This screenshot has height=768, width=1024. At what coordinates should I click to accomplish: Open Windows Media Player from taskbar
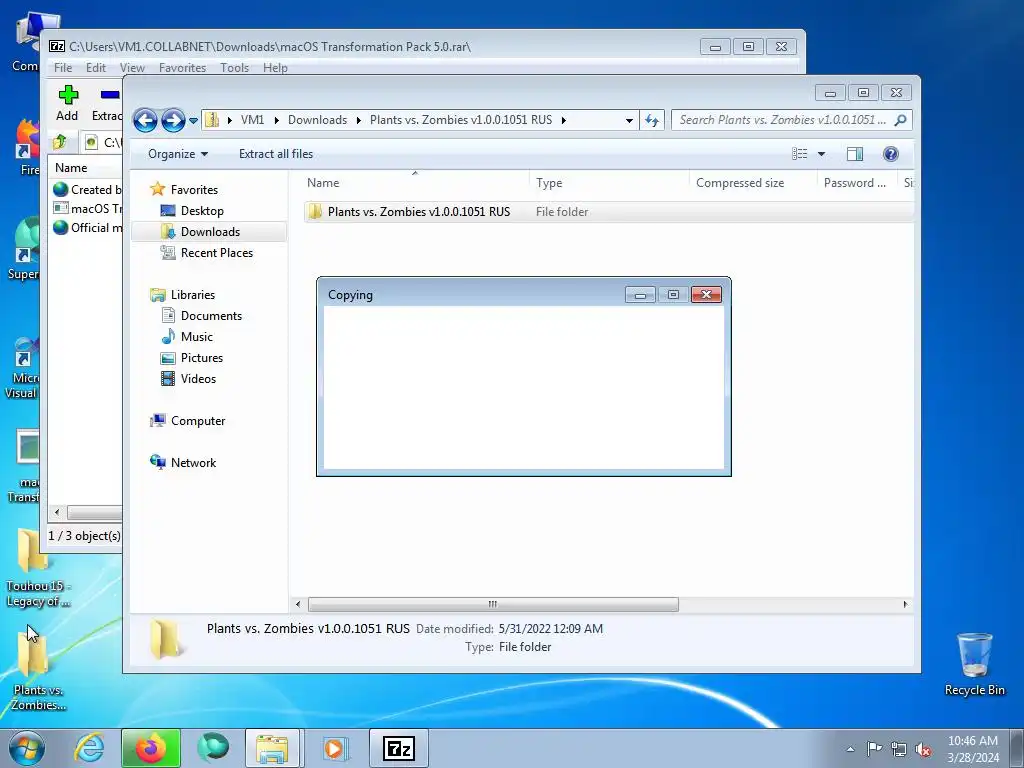point(334,748)
